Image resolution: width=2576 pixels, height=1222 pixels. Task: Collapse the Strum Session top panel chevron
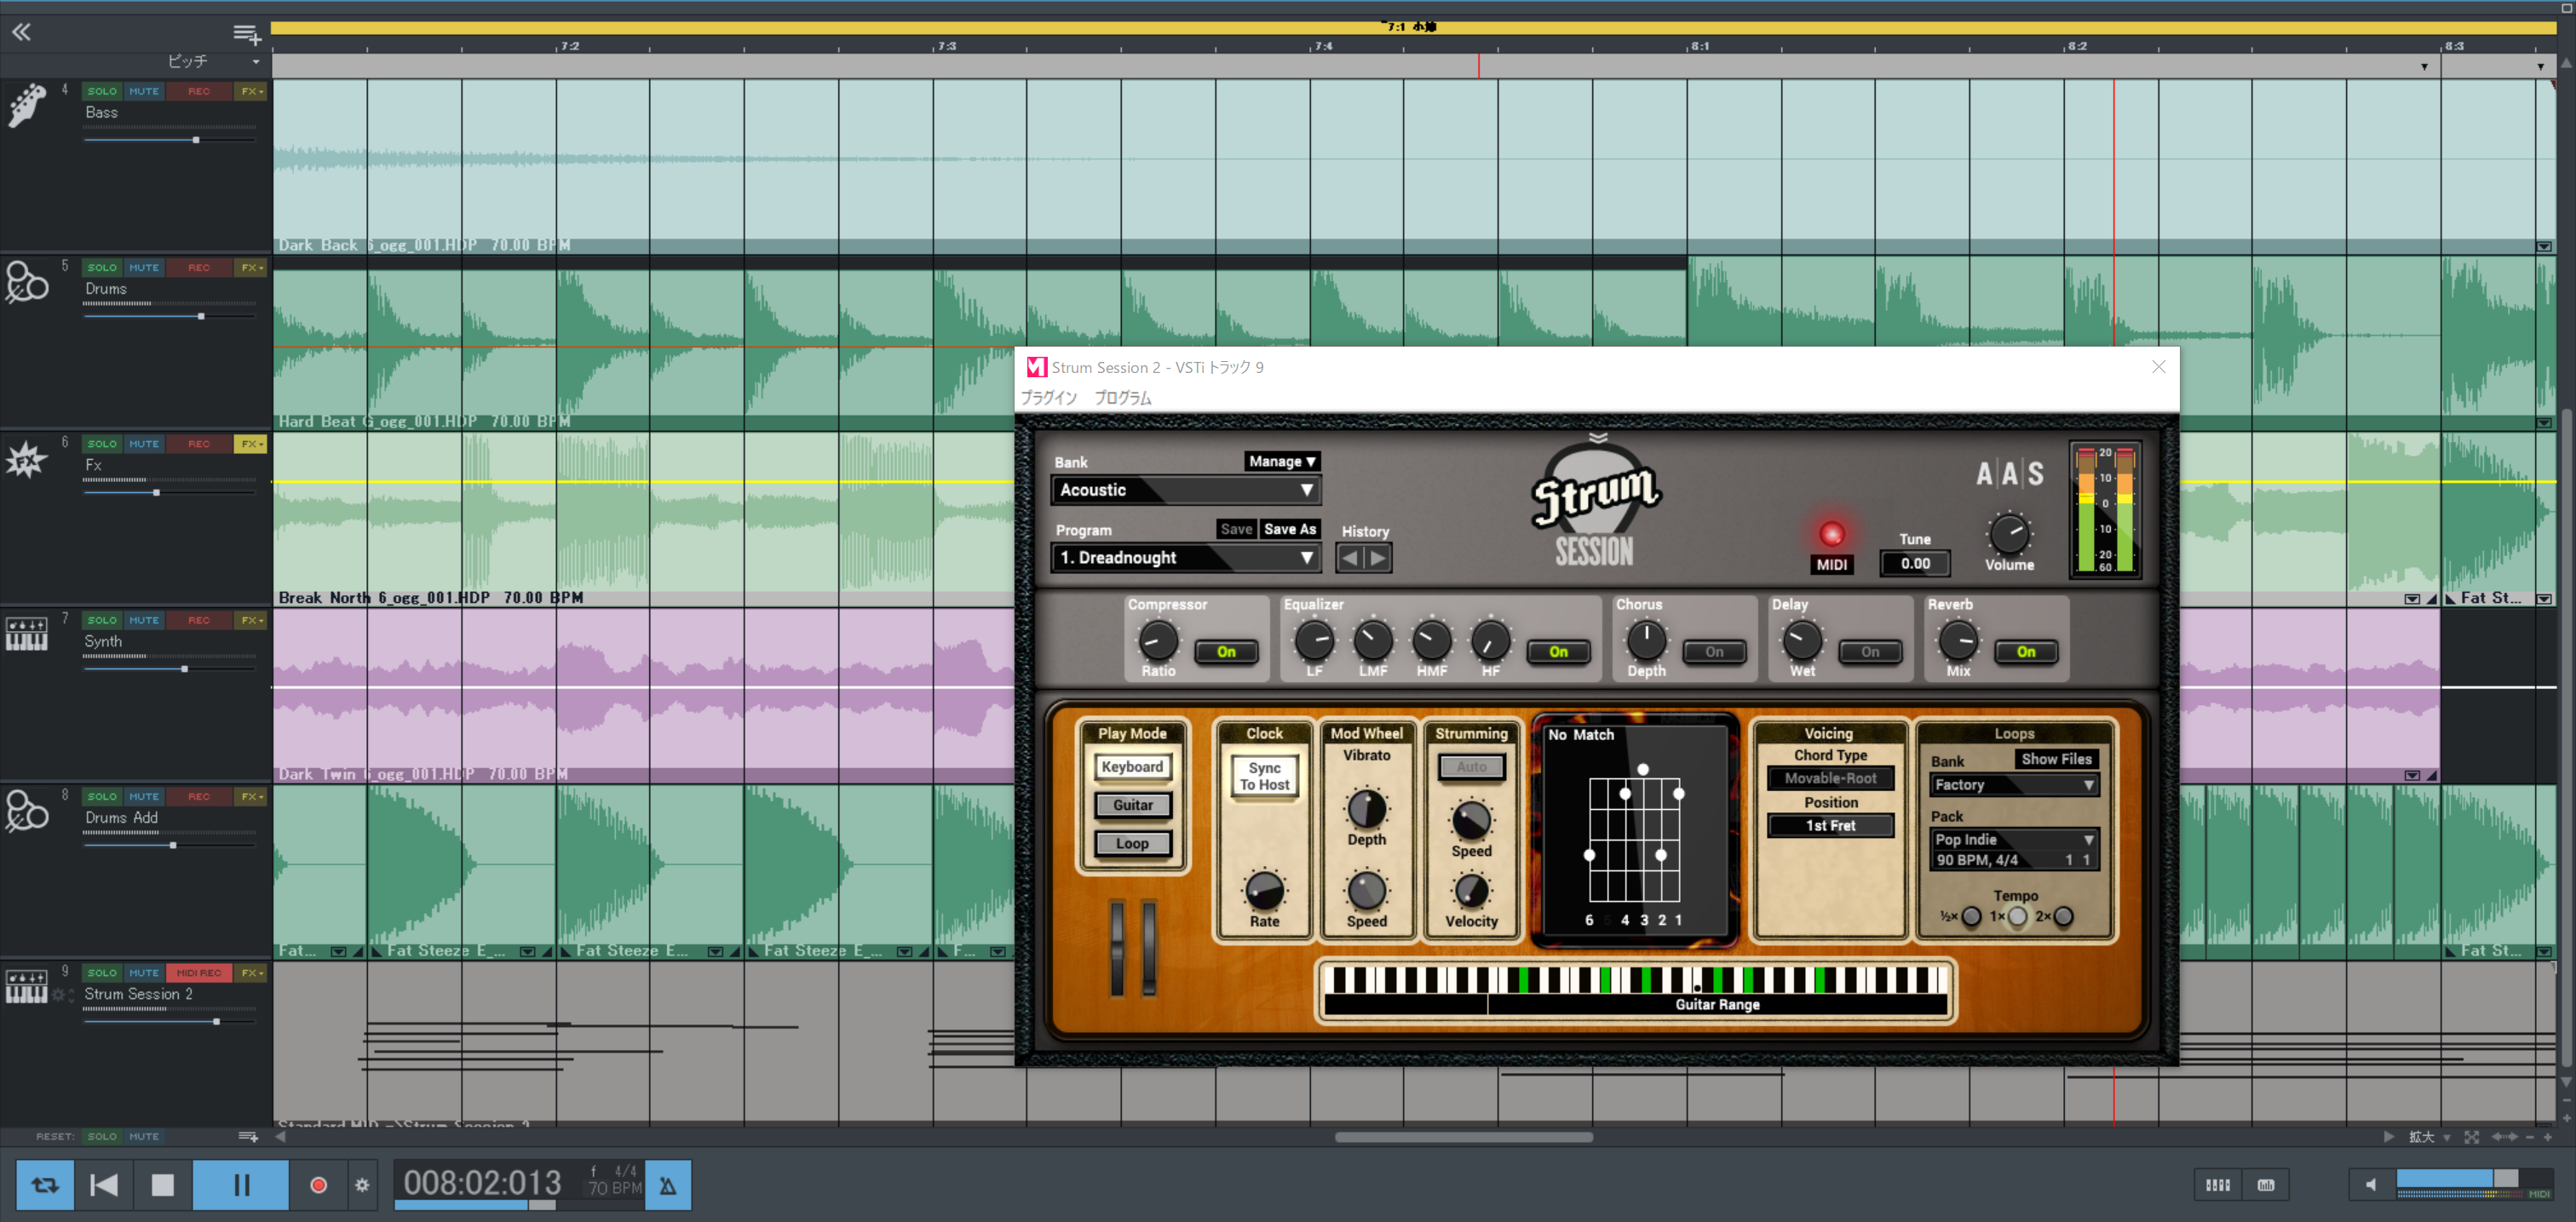1598,437
